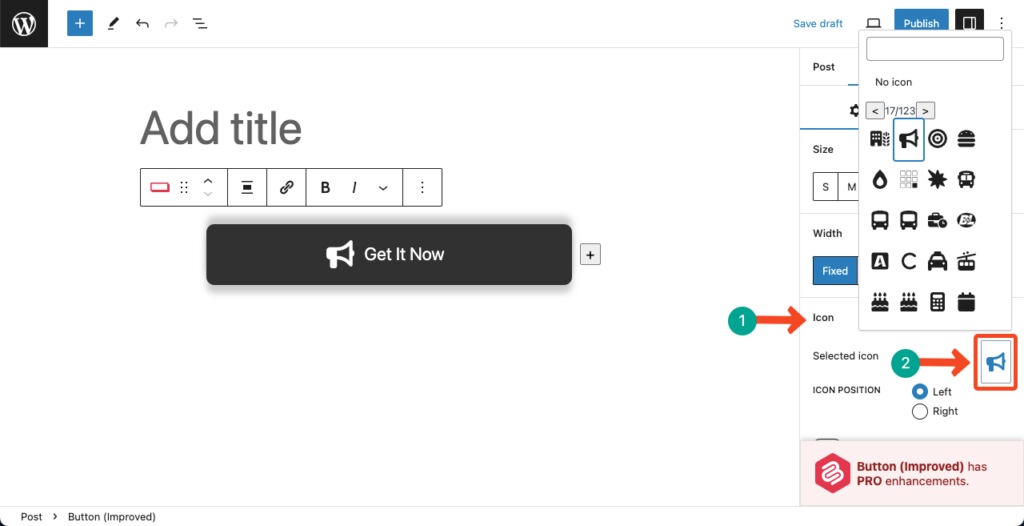Viewport: 1024px width, 526px height.
Task: Open the block toolbar options menu
Action: coord(422,187)
